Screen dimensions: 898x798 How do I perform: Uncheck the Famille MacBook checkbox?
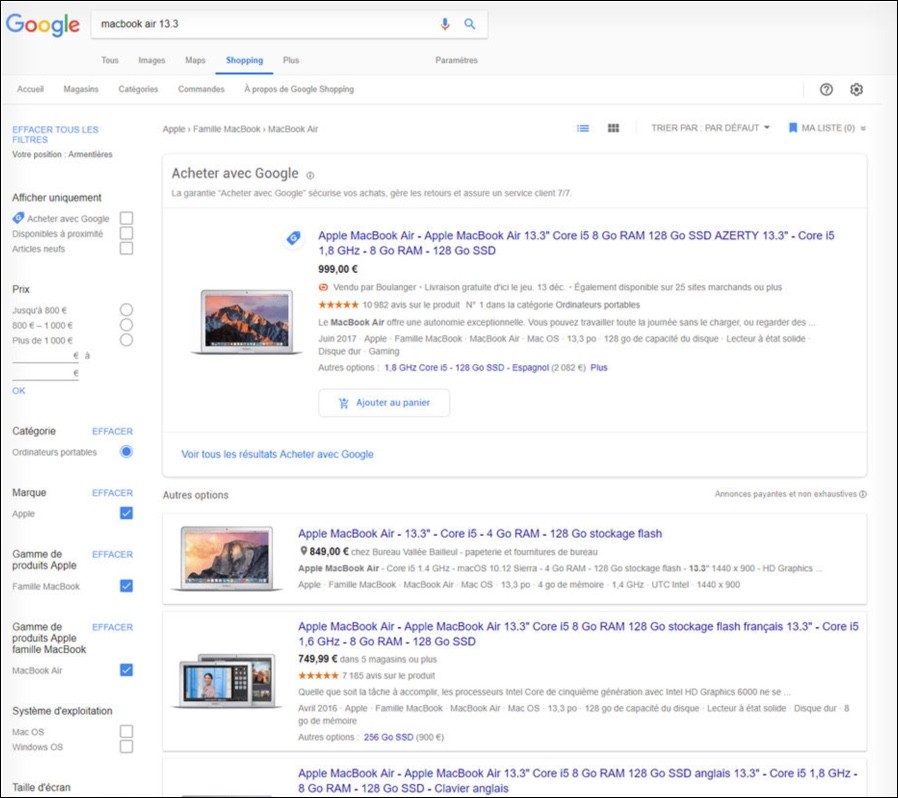(x=127, y=585)
